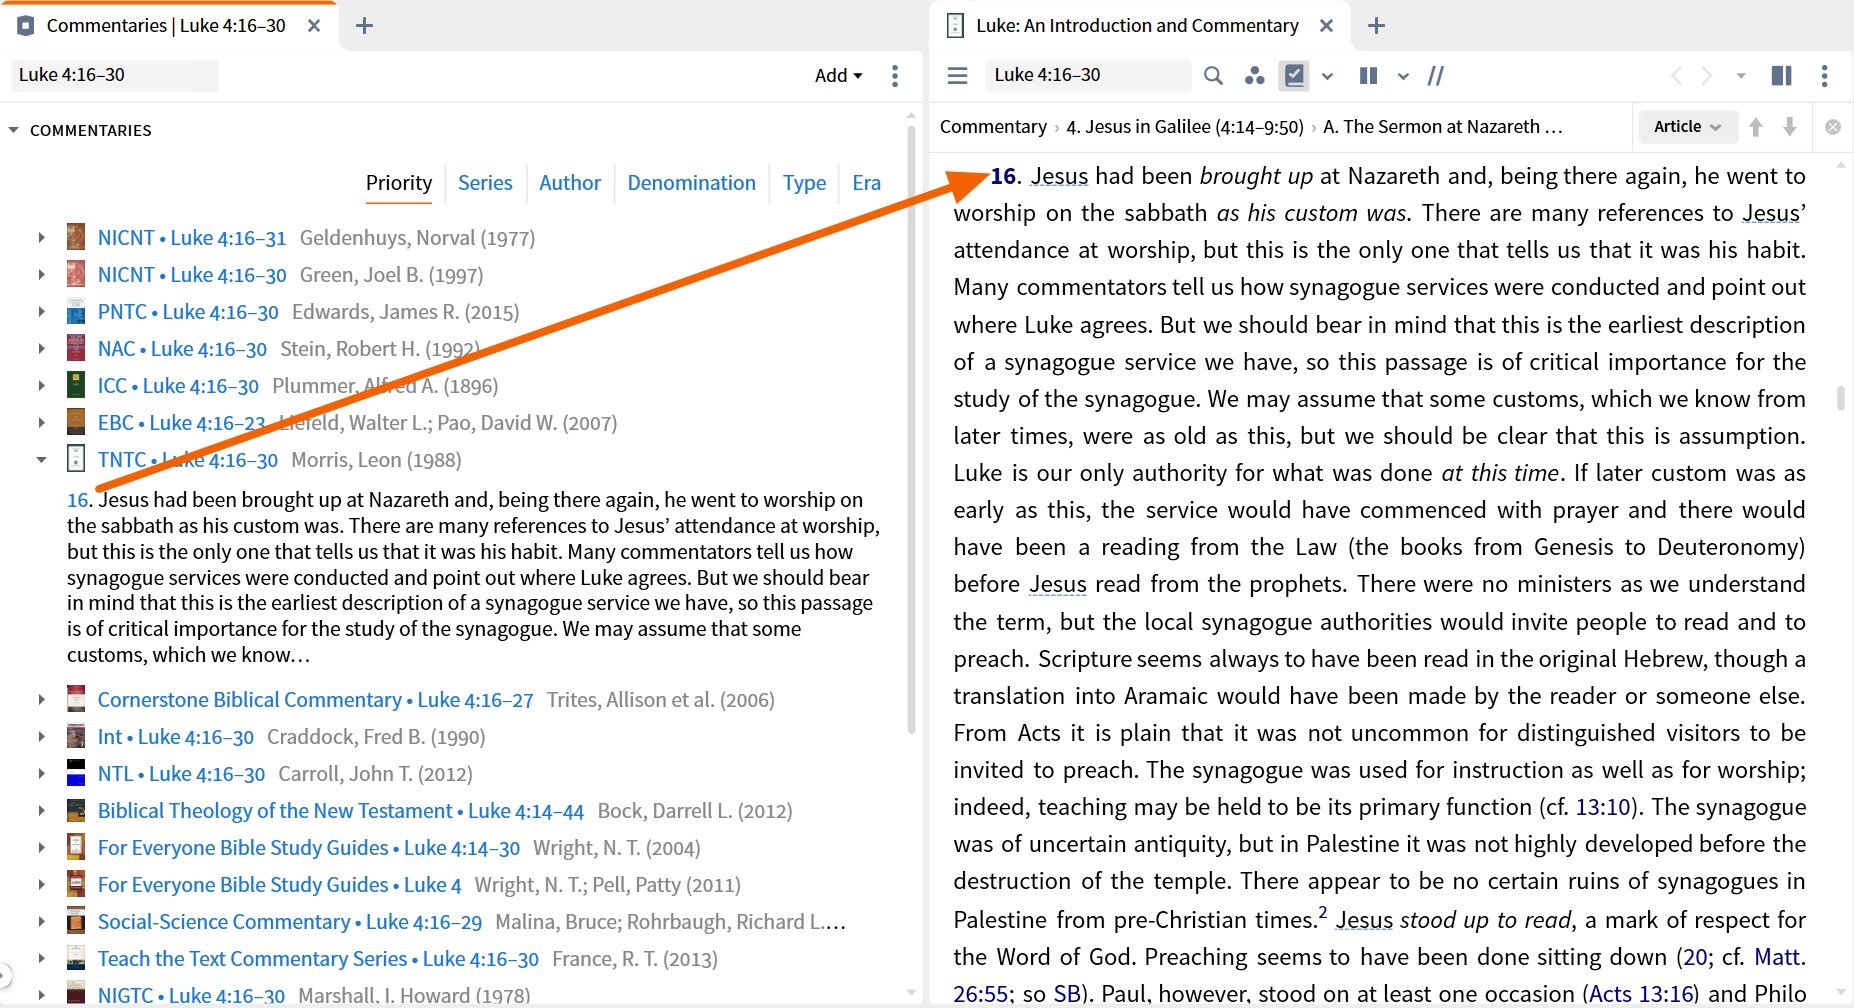The width and height of the screenshot is (1854, 1008).
Task: Click the NTL book cover icon
Action: (76, 773)
